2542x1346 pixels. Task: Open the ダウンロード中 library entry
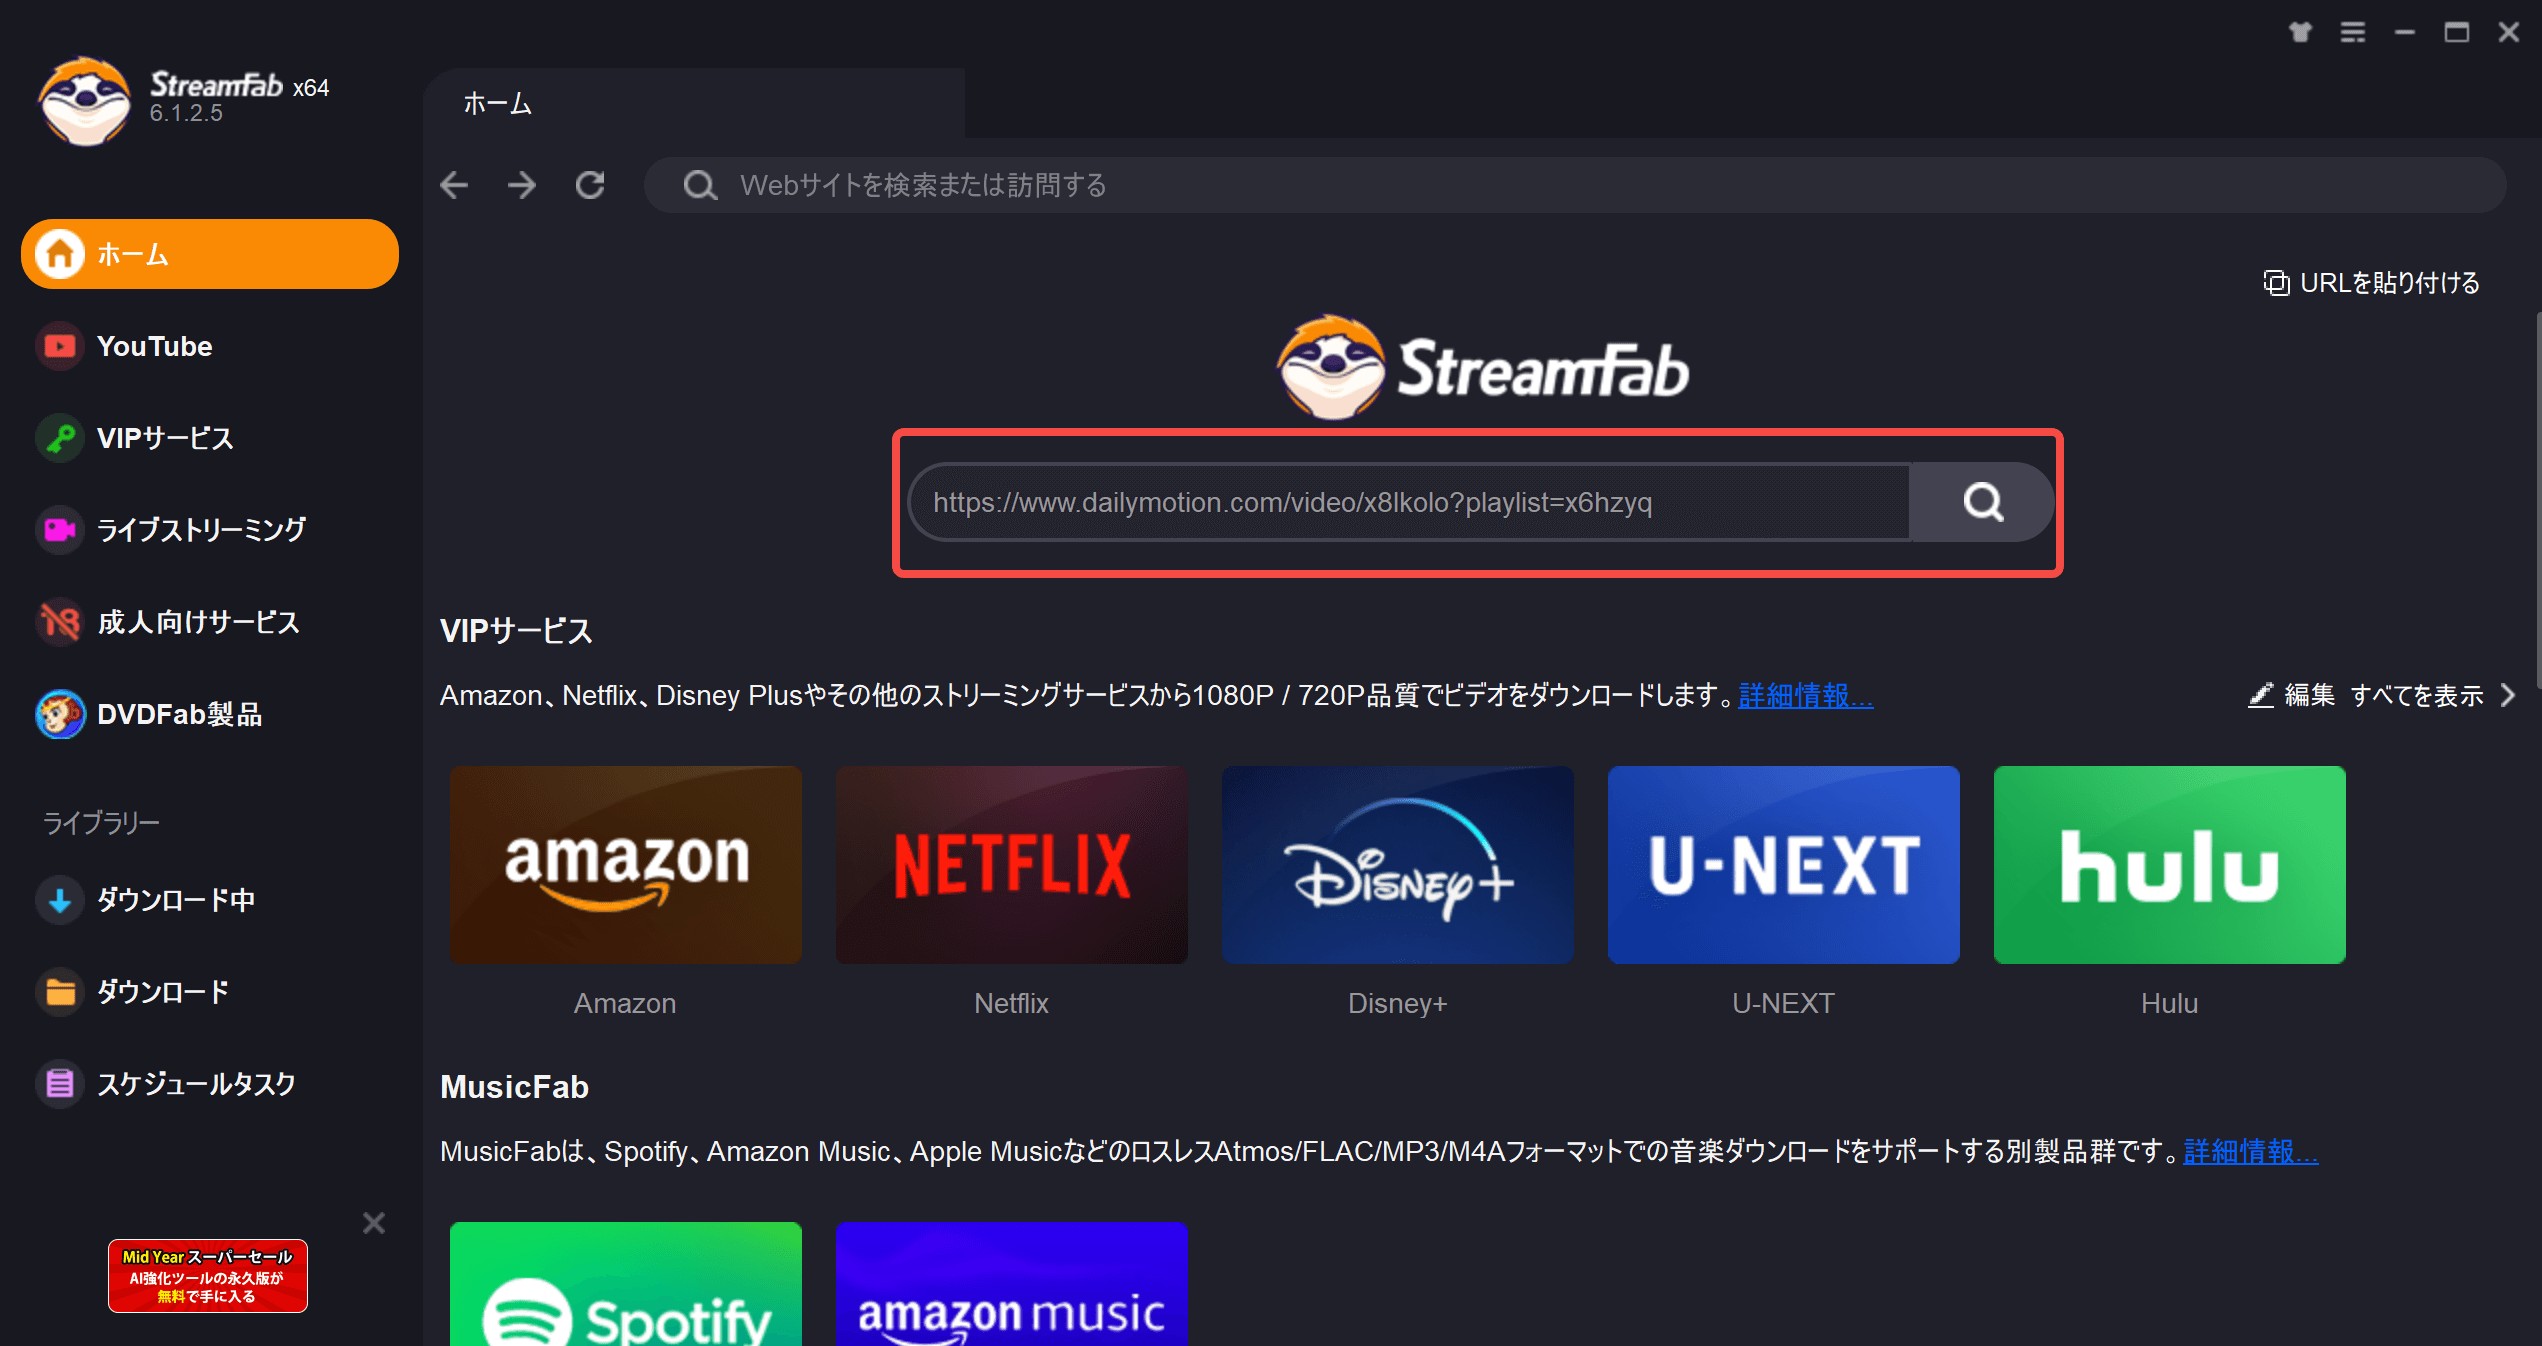[x=210, y=900]
